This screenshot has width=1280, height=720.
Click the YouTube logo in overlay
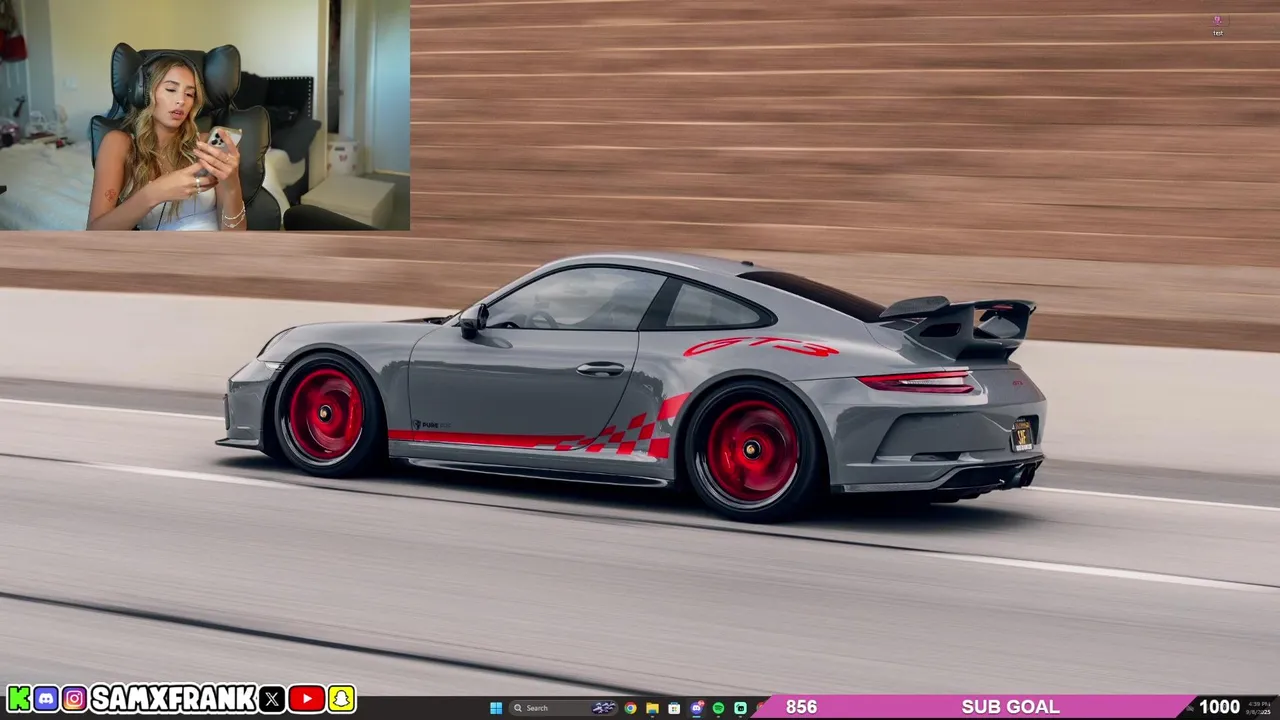pyautogui.click(x=306, y=698)
